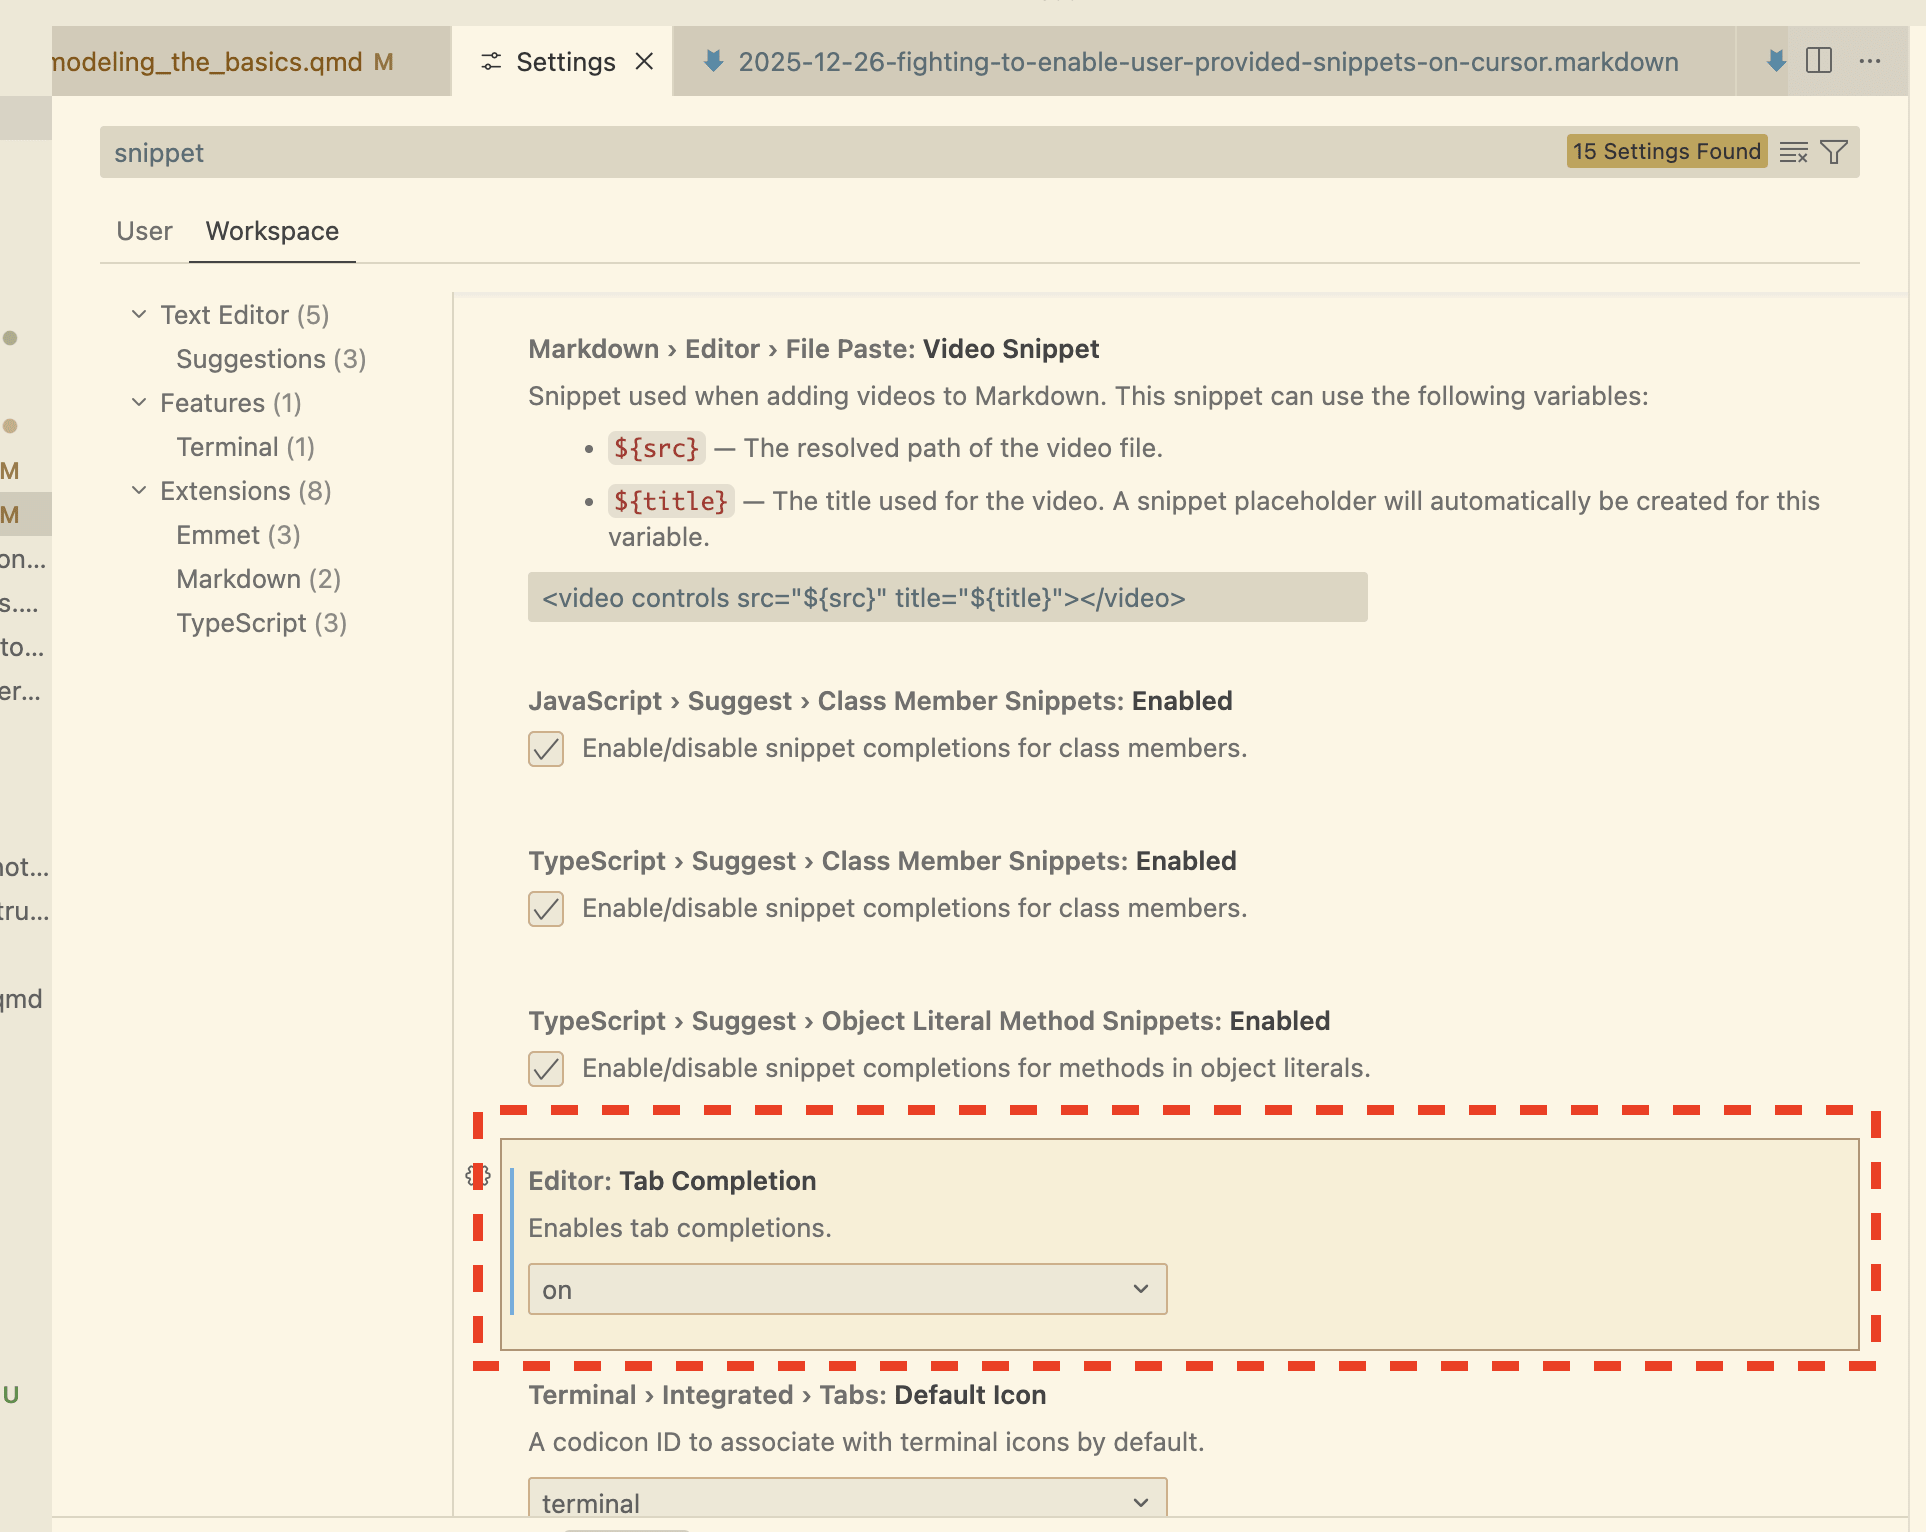Click the gear icon beside Editor: Tab Completion
The image size is (1926, 1532).
pos(478,1177)
